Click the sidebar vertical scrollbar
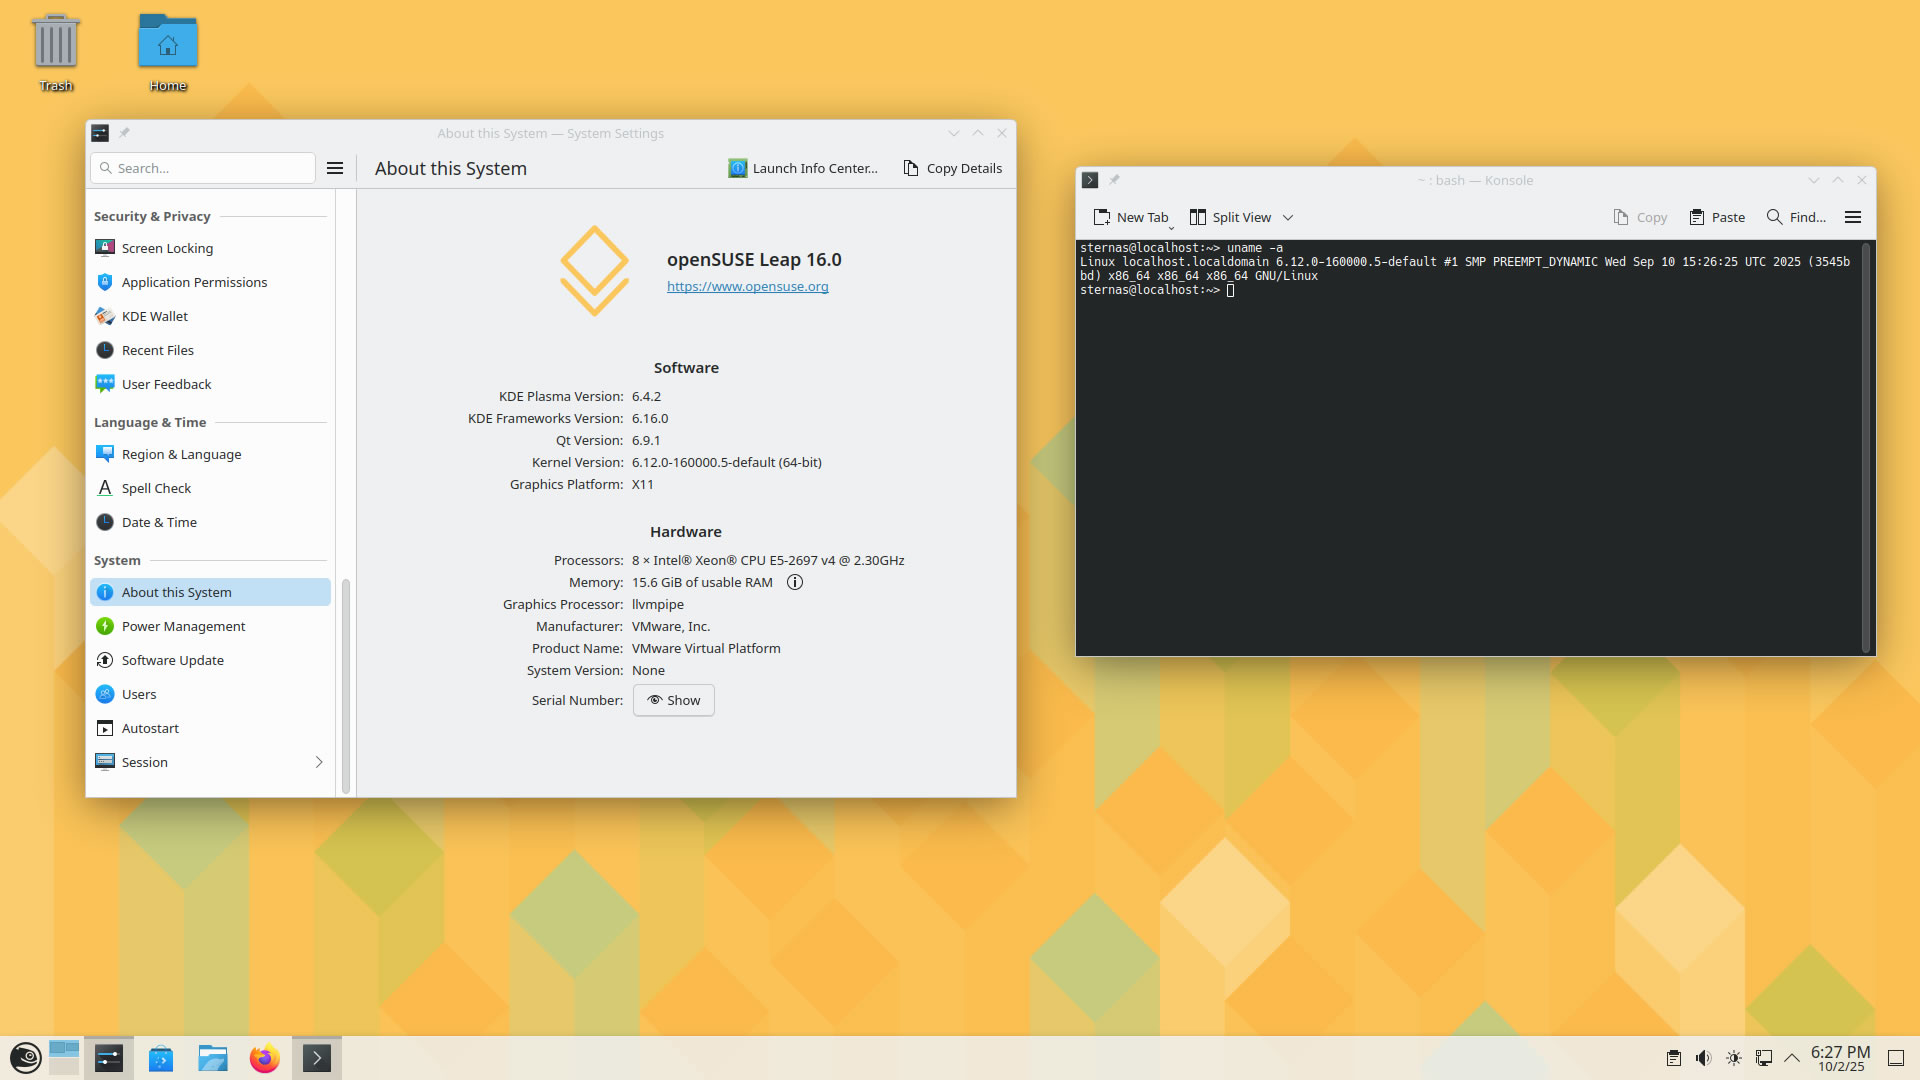 (x=346, y=684)
